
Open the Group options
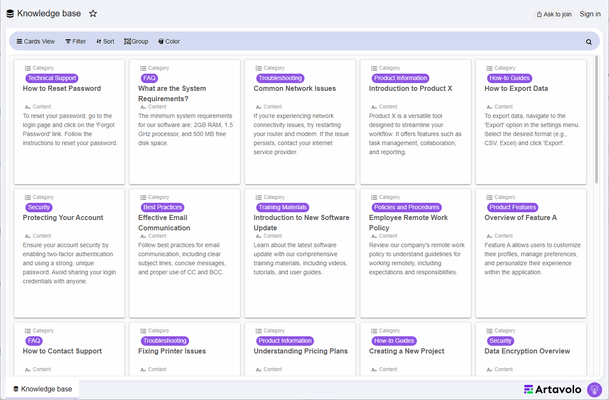(136, 42)
